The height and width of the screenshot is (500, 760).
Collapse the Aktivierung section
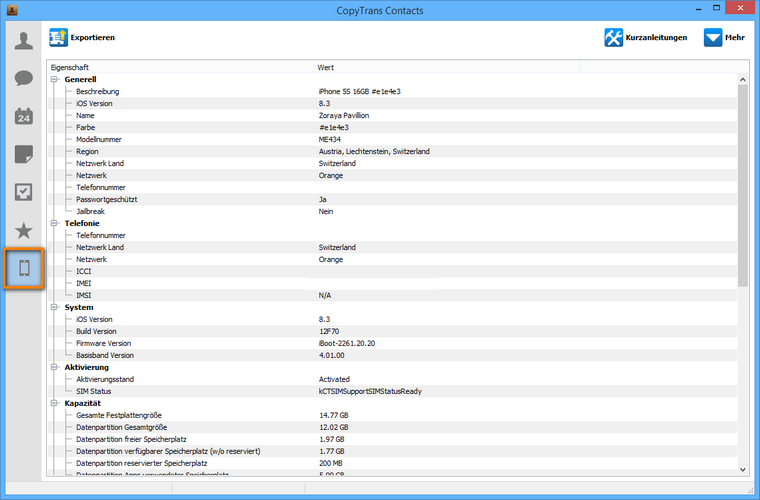[54, 367]
